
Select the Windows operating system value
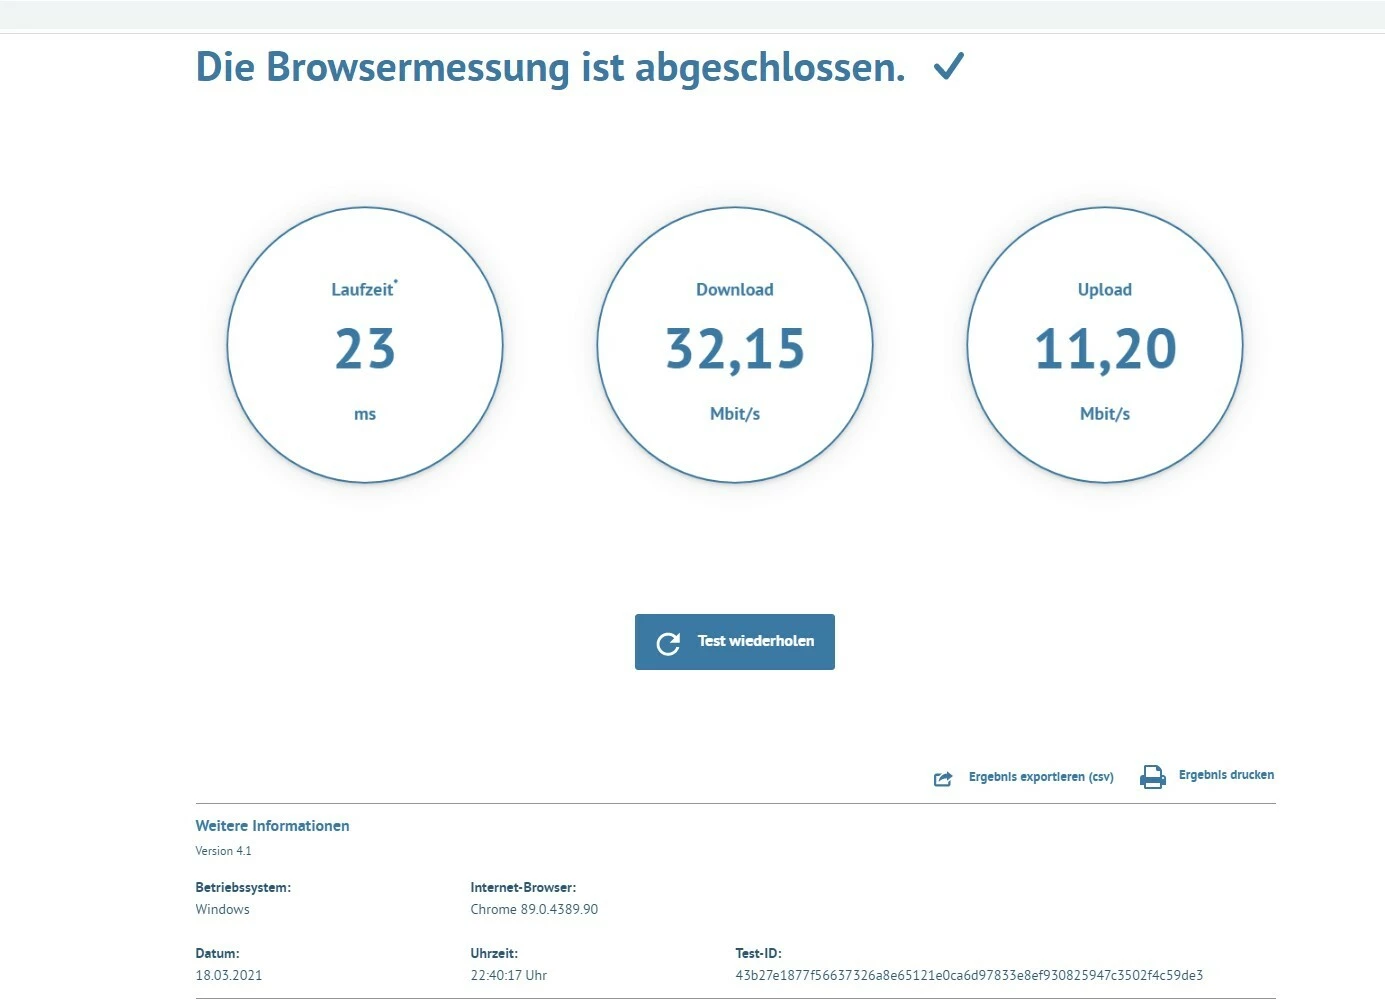[223, 910]
